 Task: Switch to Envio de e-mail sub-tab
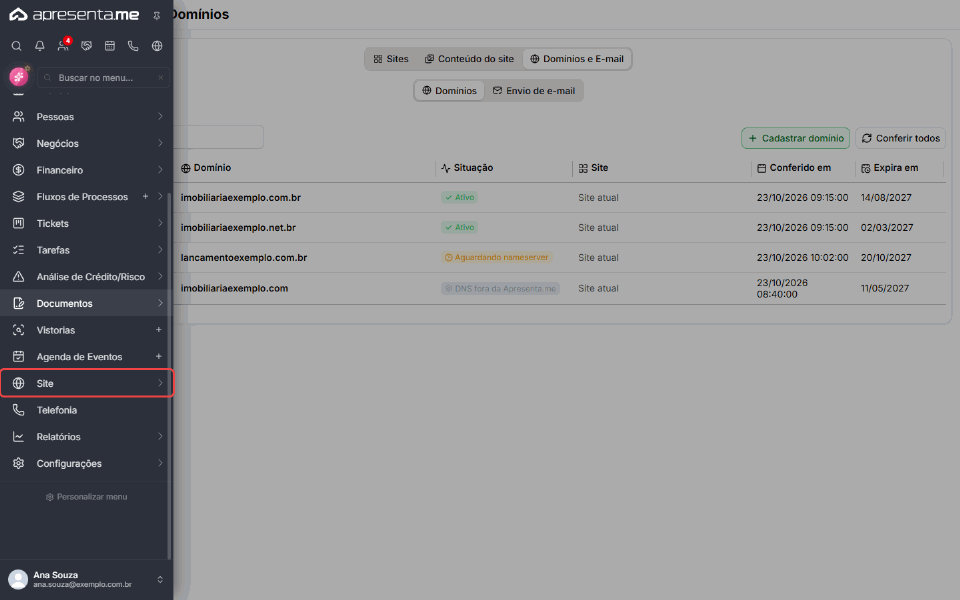point(534,91)
